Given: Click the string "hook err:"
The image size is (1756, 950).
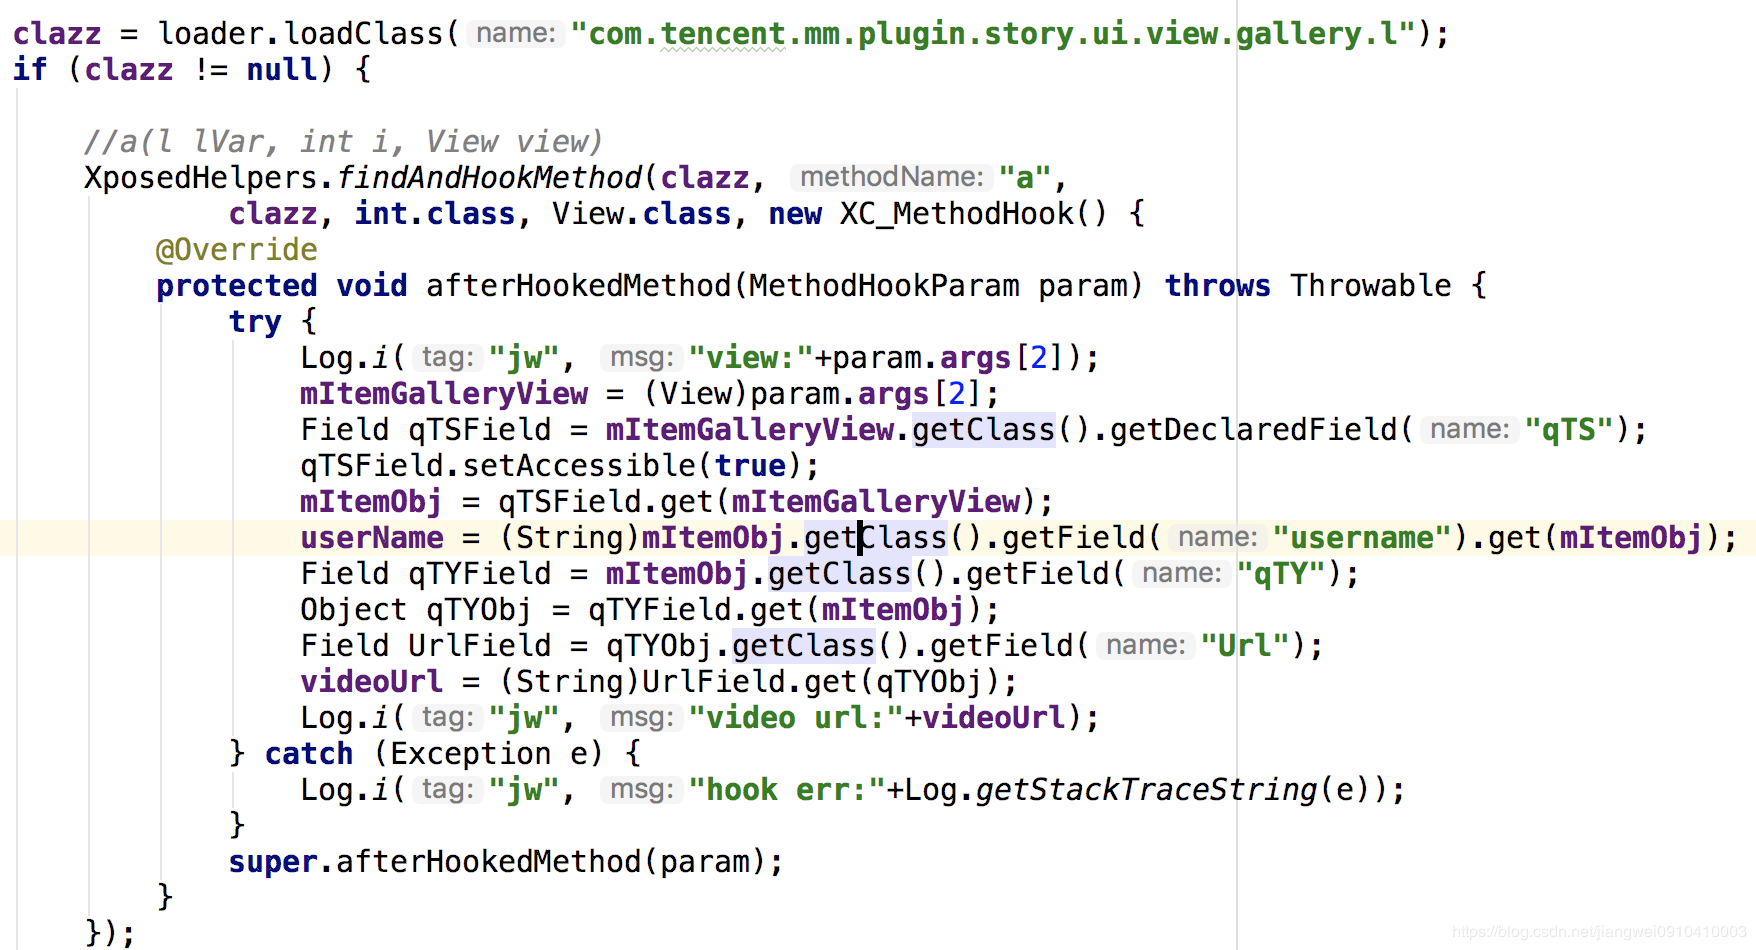Looking at the screenshot, I should coord(787,789).
